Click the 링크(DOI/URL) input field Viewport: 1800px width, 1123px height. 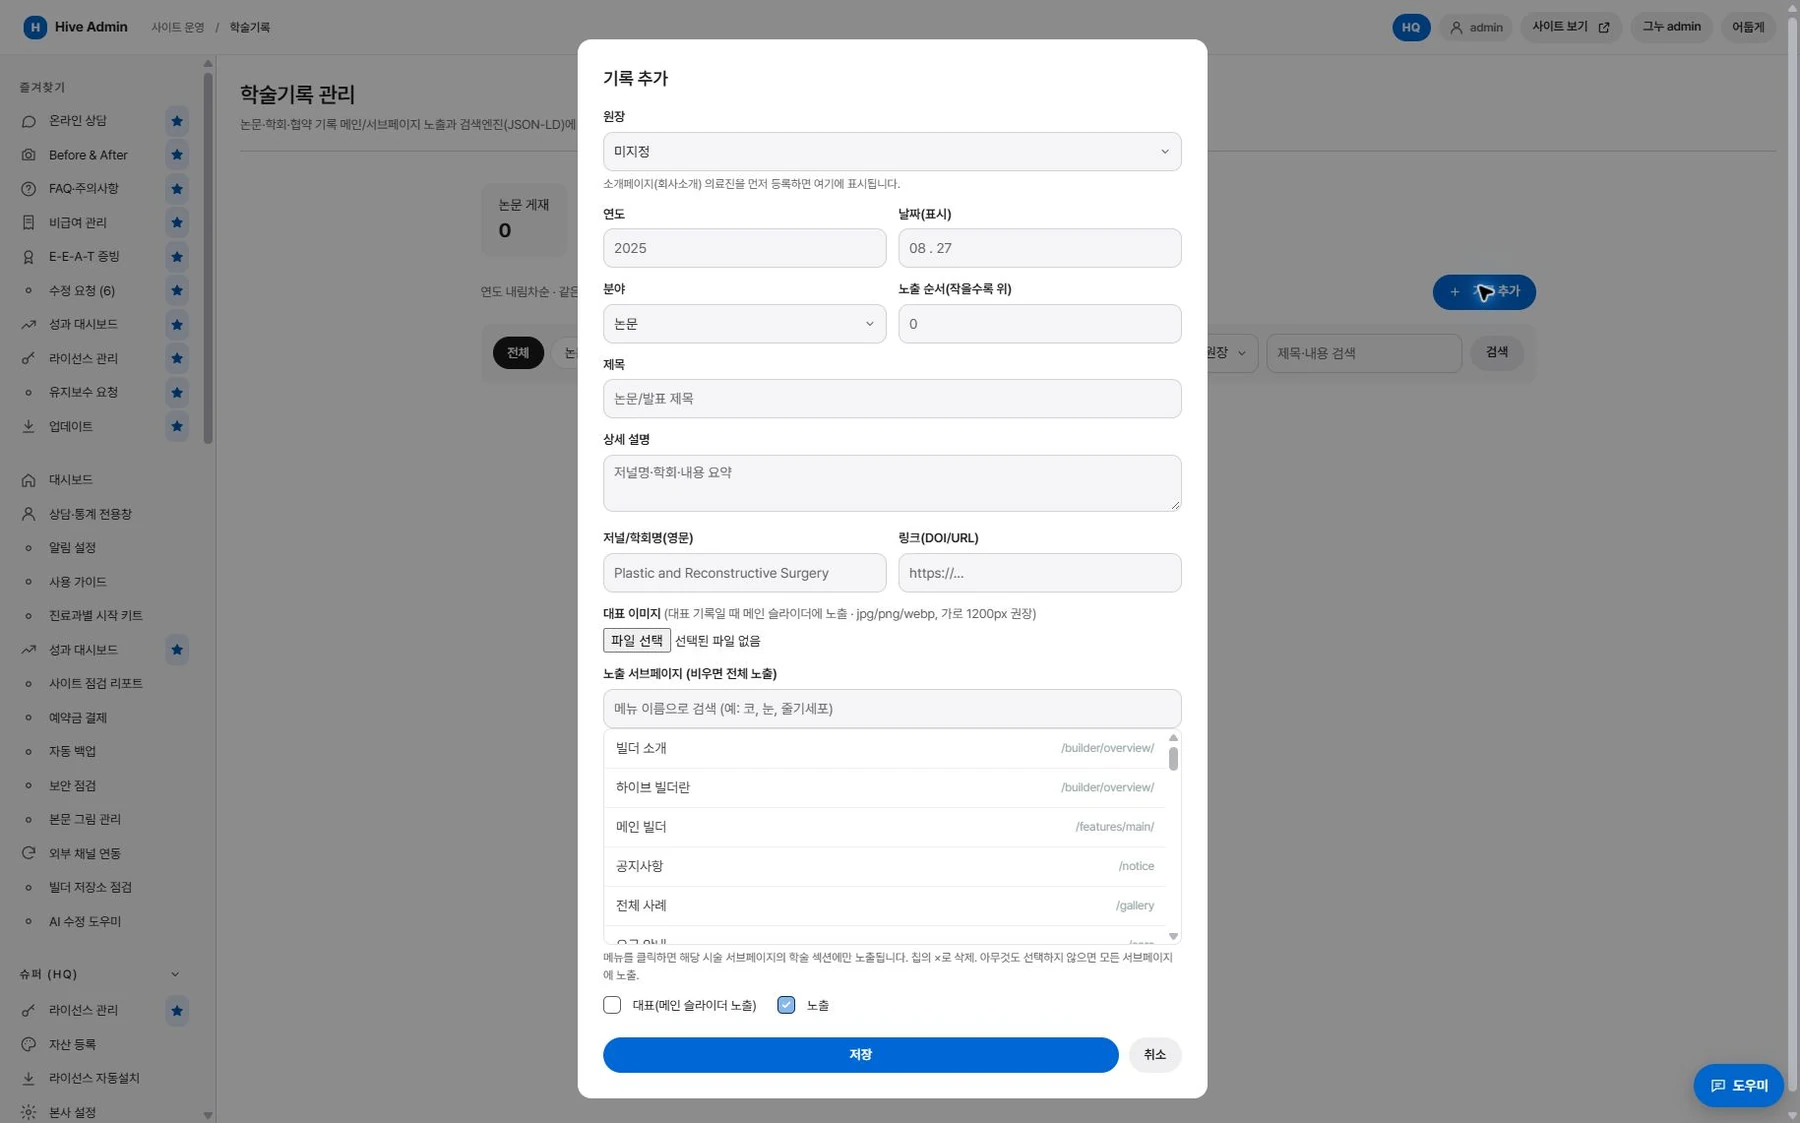point(1039,573)
